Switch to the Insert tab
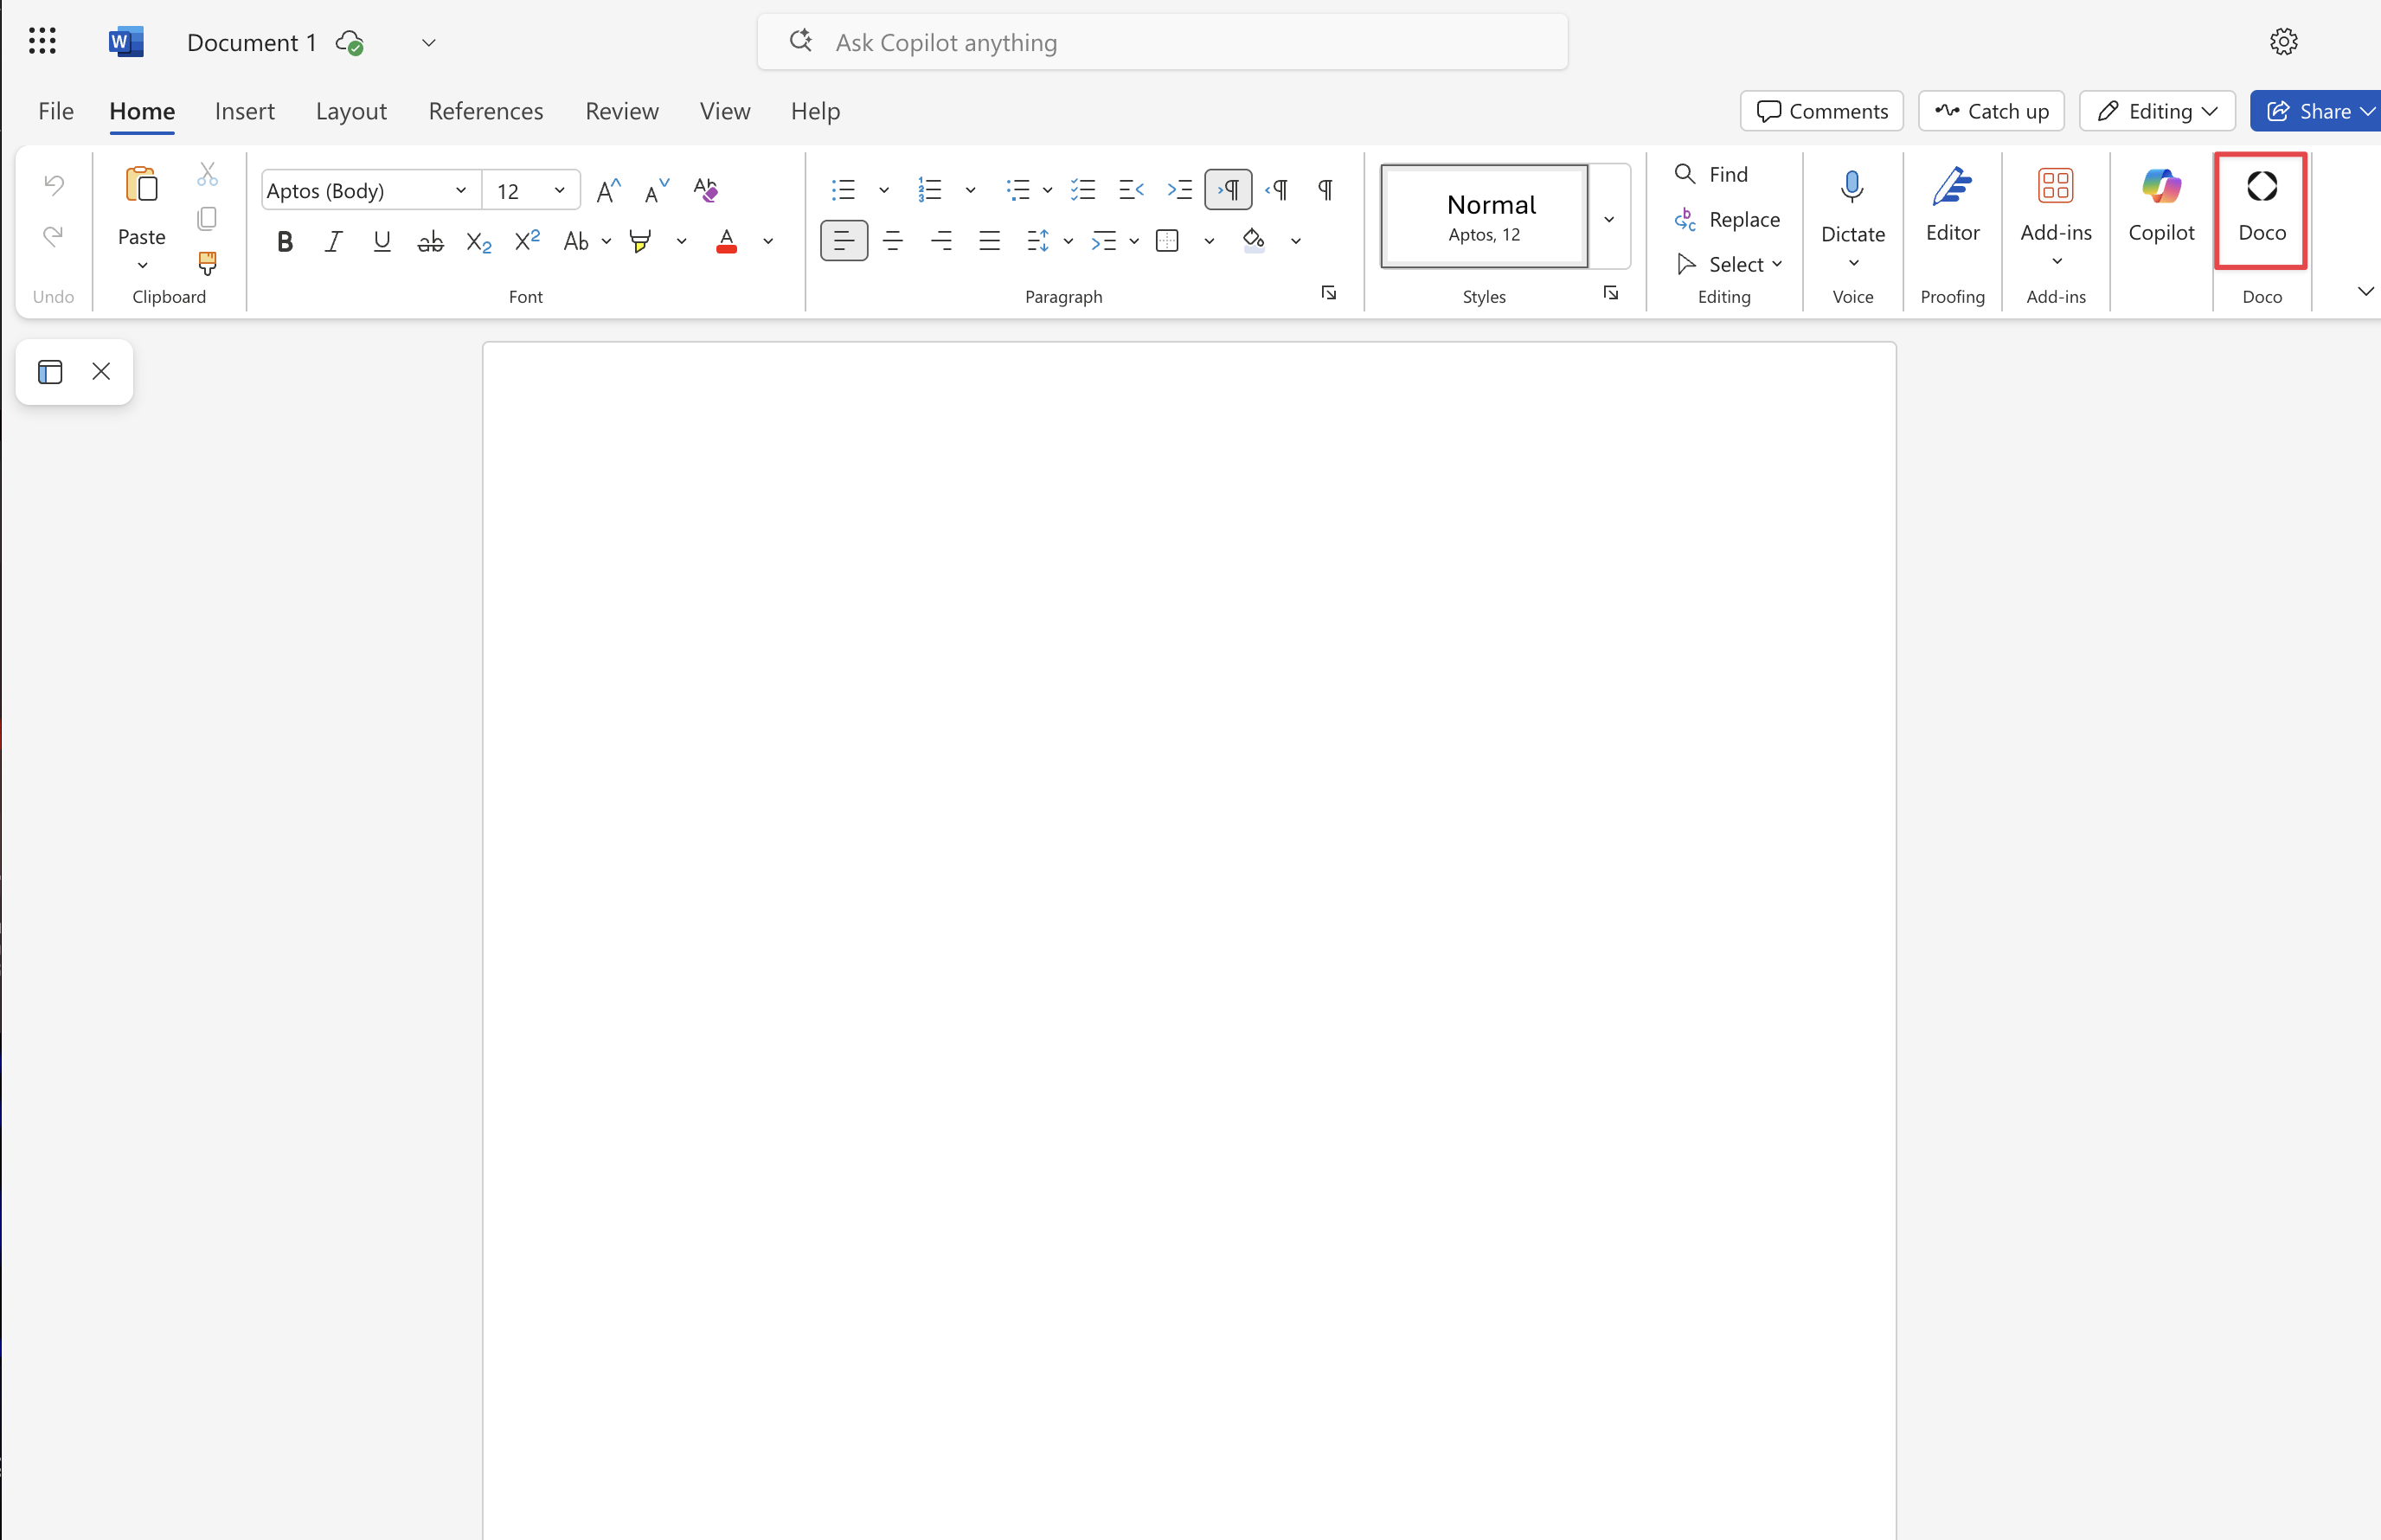This screenshot has height=1540, width=2381. click(244, 111)
